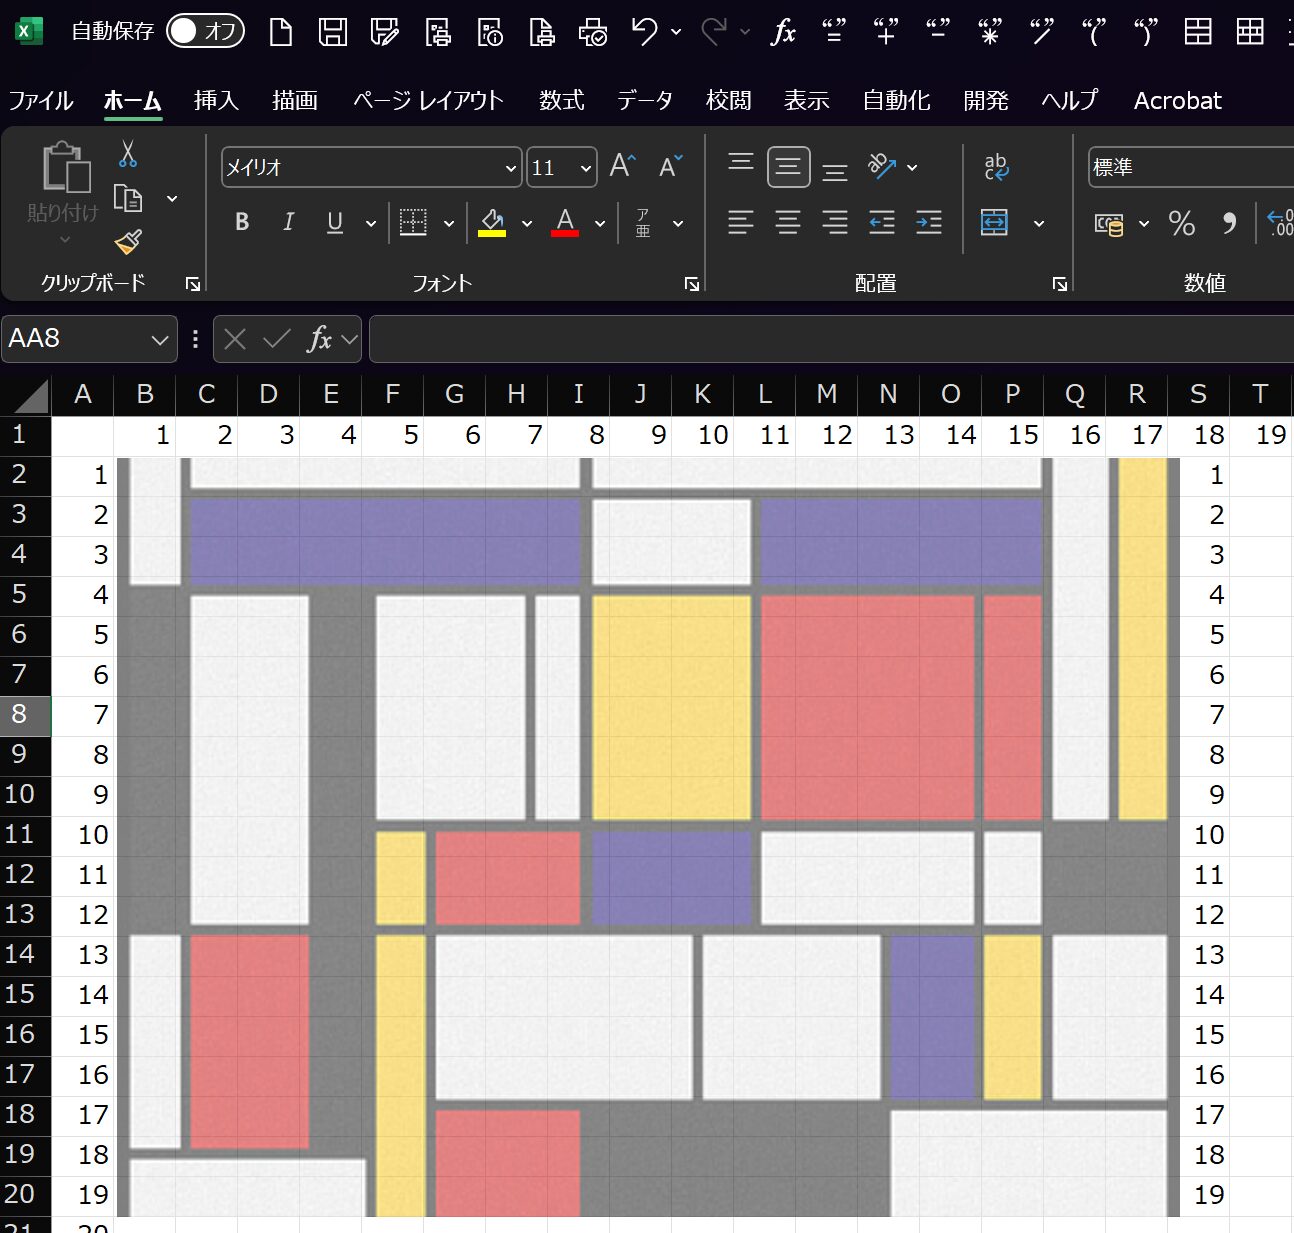Click the print preview icon in quick access toolbar
The image size is (1294, 1233).
pos(593,32)
